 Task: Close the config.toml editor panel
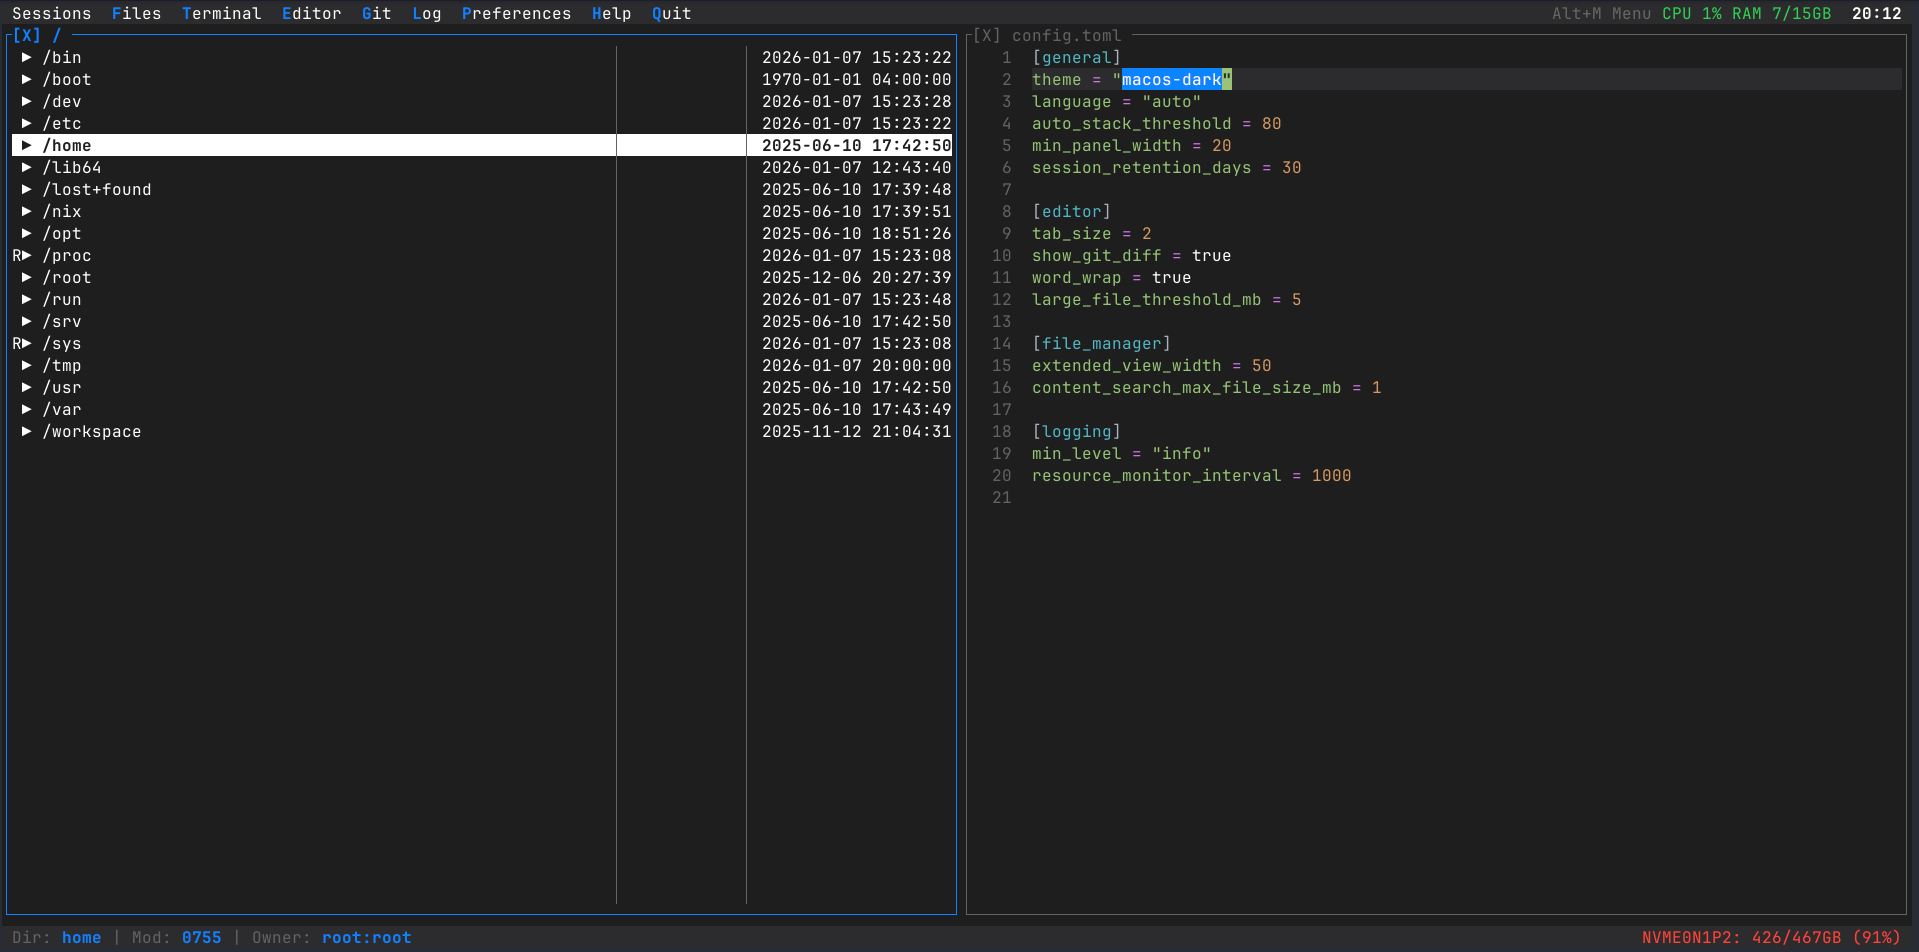(986, 35)
